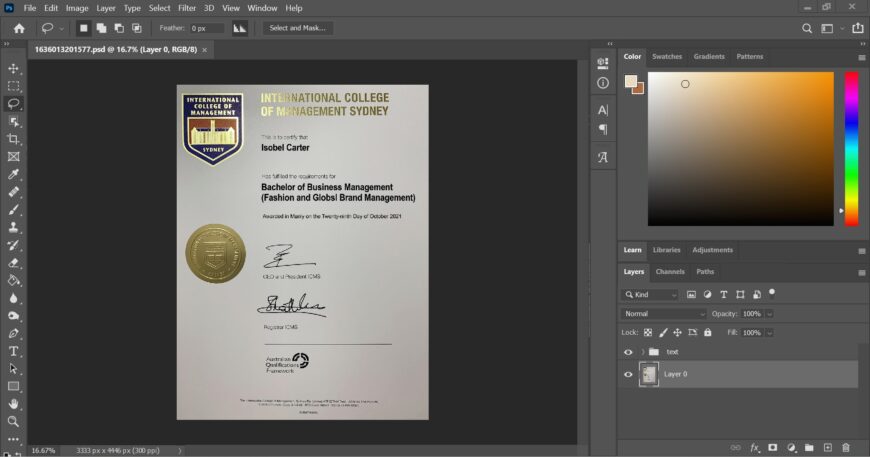The height and width of the screenshot is (457, 870).
Task: Select the Paint Bucket tool
Action: [x=13, y=280]
